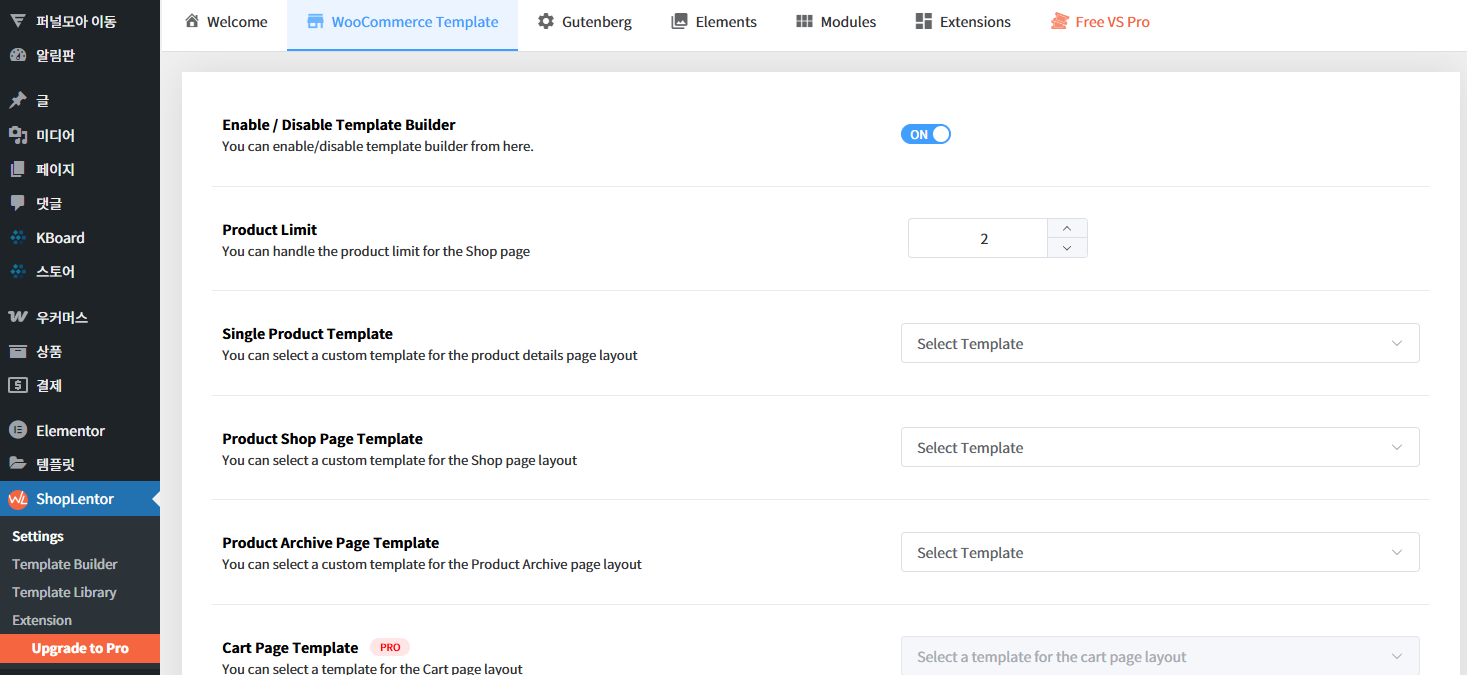Click the media icon beside 미디어
The width and height of the screenshot is (1467, 675).
17,135
